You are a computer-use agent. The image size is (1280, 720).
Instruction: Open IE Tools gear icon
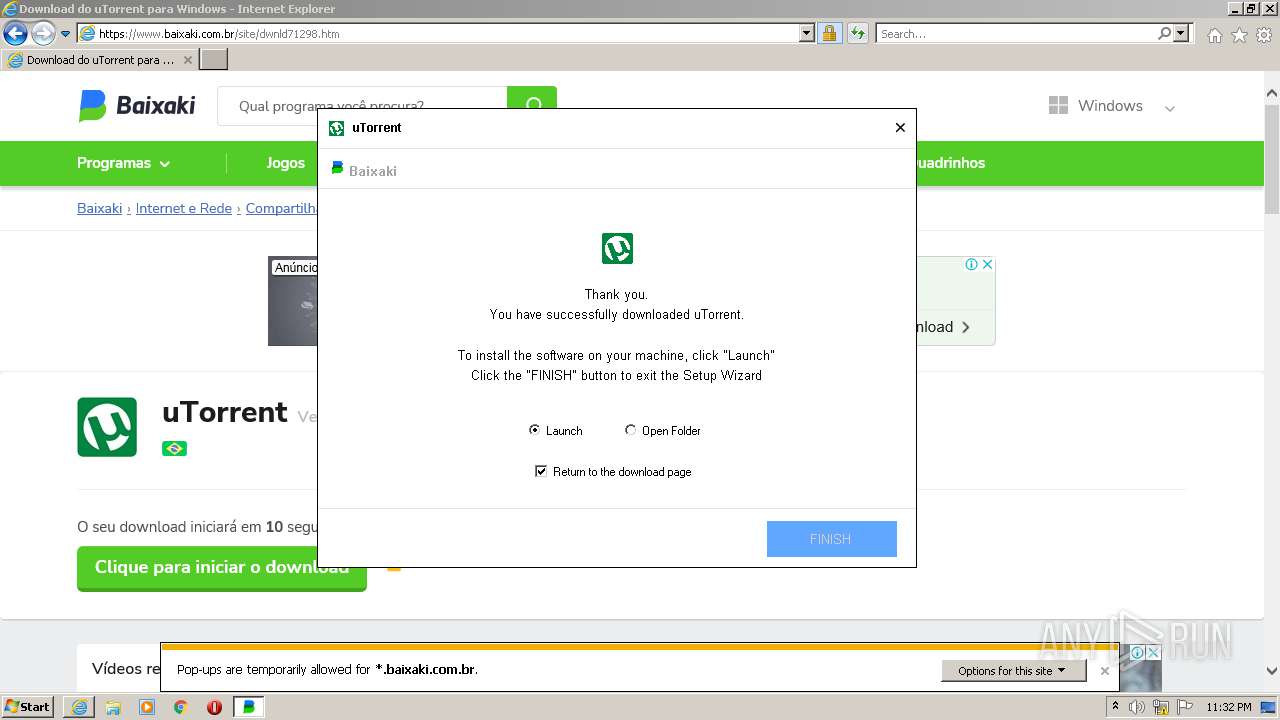coord(1264,35)
